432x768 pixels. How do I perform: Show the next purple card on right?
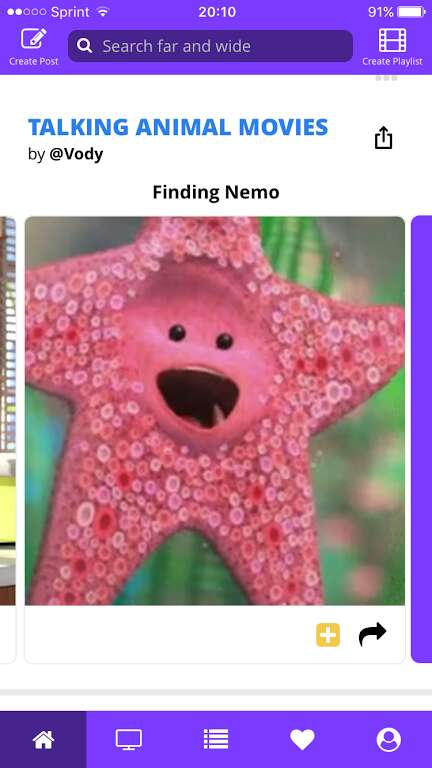click(421, 439)
